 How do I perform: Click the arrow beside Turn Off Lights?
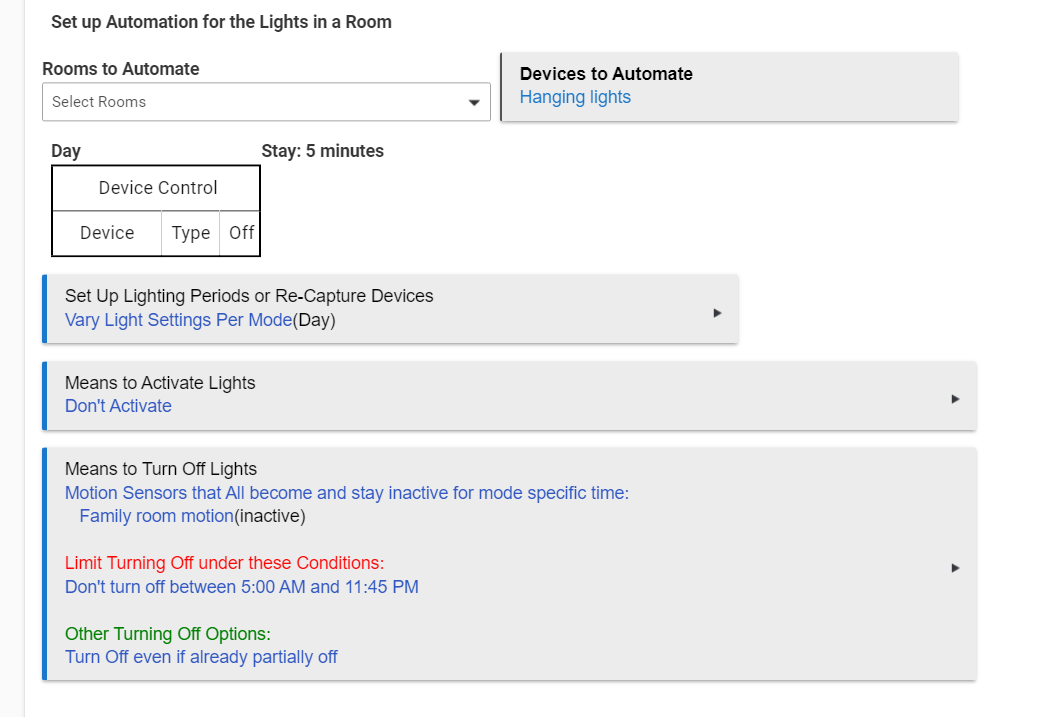(955, 568)
